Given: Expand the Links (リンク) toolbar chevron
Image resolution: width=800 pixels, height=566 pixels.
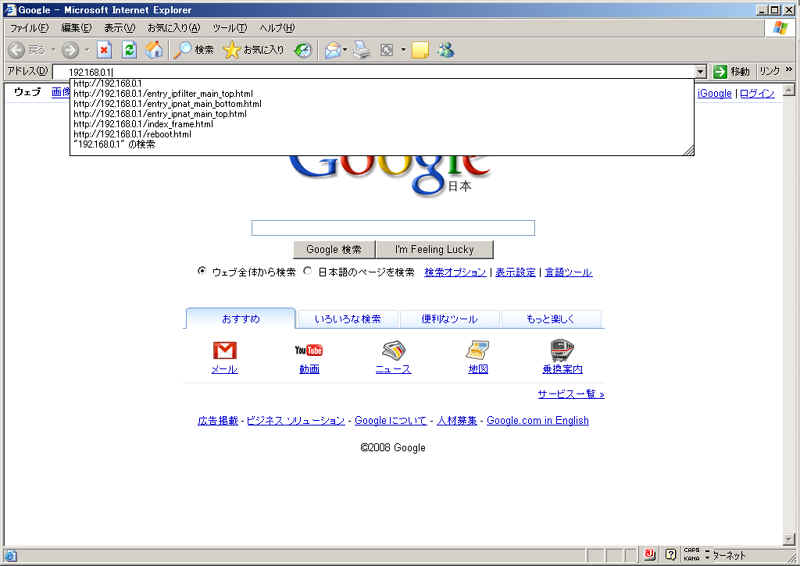Looking at the screenshot, I should pyautogui.click(x=789, y=69).
